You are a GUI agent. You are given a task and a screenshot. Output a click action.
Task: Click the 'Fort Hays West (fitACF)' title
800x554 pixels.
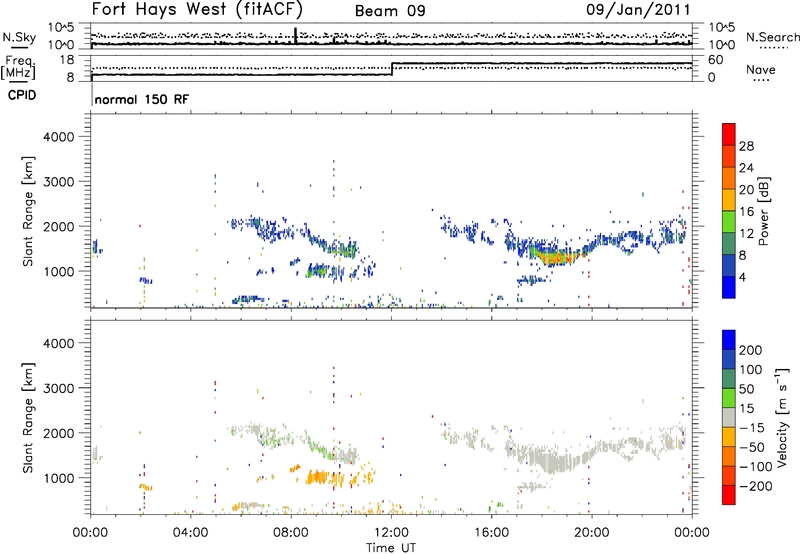197,9
